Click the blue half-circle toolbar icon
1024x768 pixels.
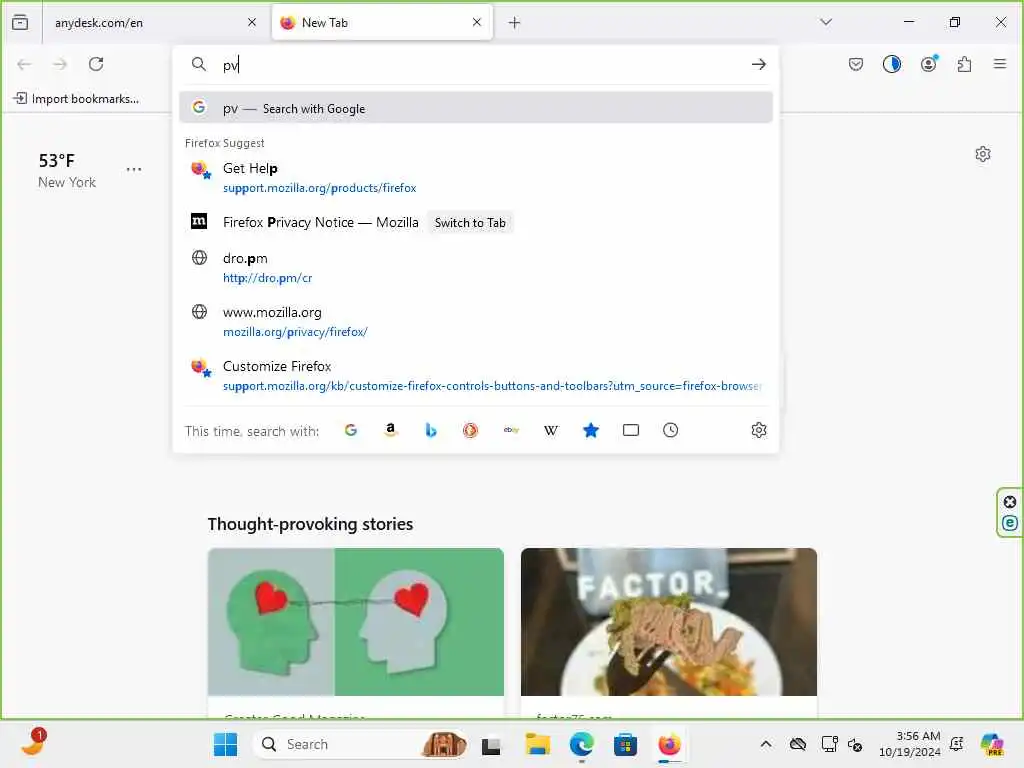tap(891, 64)
